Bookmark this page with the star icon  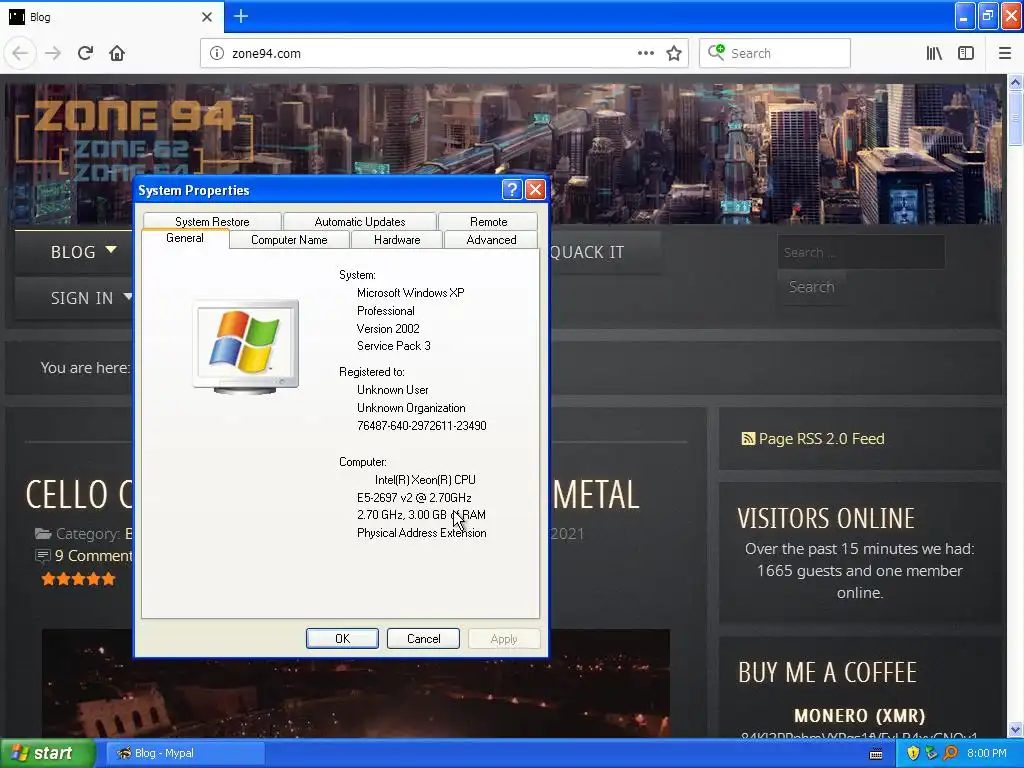click(x=674, y=54)
